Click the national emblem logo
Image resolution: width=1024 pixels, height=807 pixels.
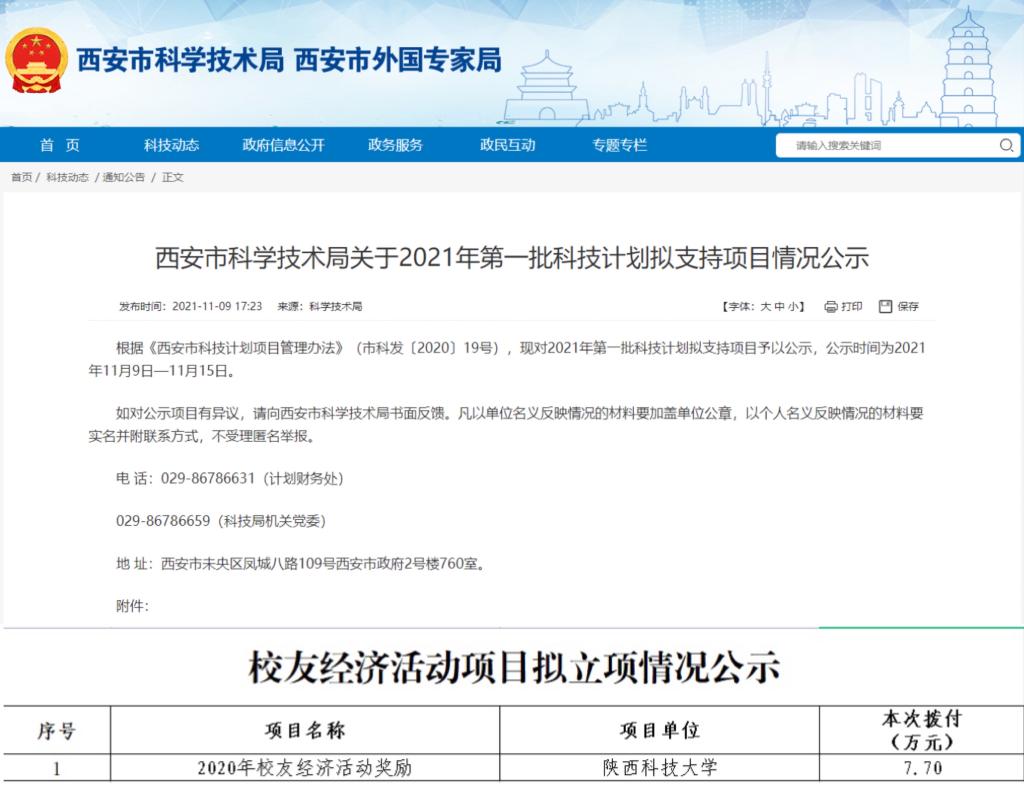38,62
